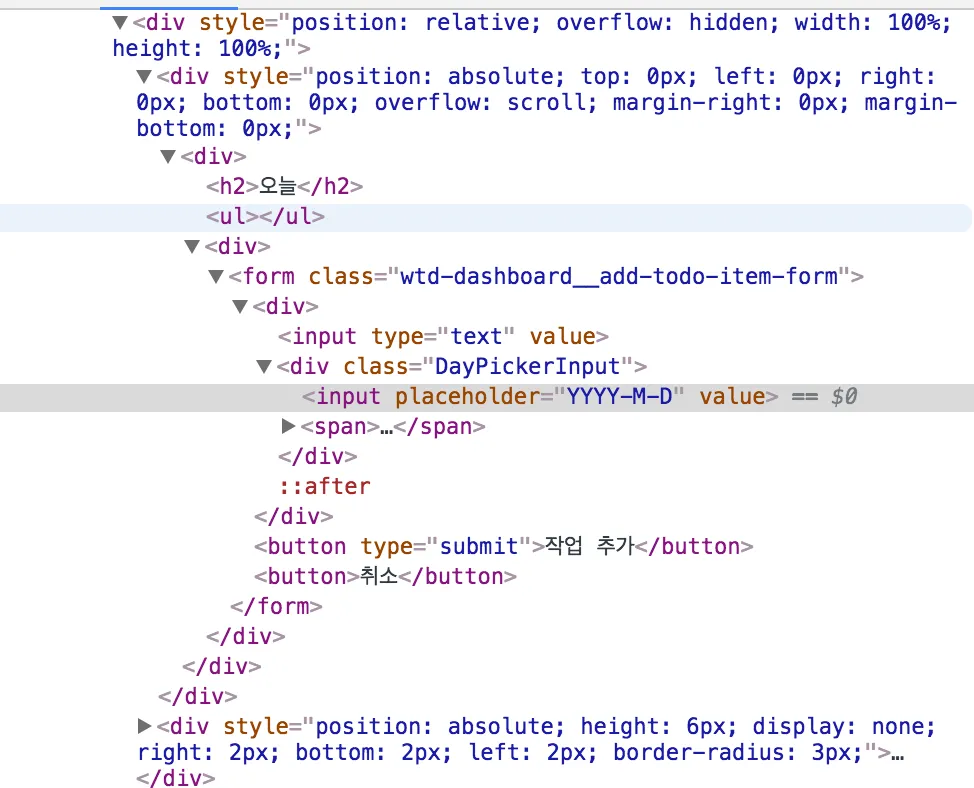974x788 pixels.
Task: Click the 작업 추가 button text
Action: click(x=589, y=546)
